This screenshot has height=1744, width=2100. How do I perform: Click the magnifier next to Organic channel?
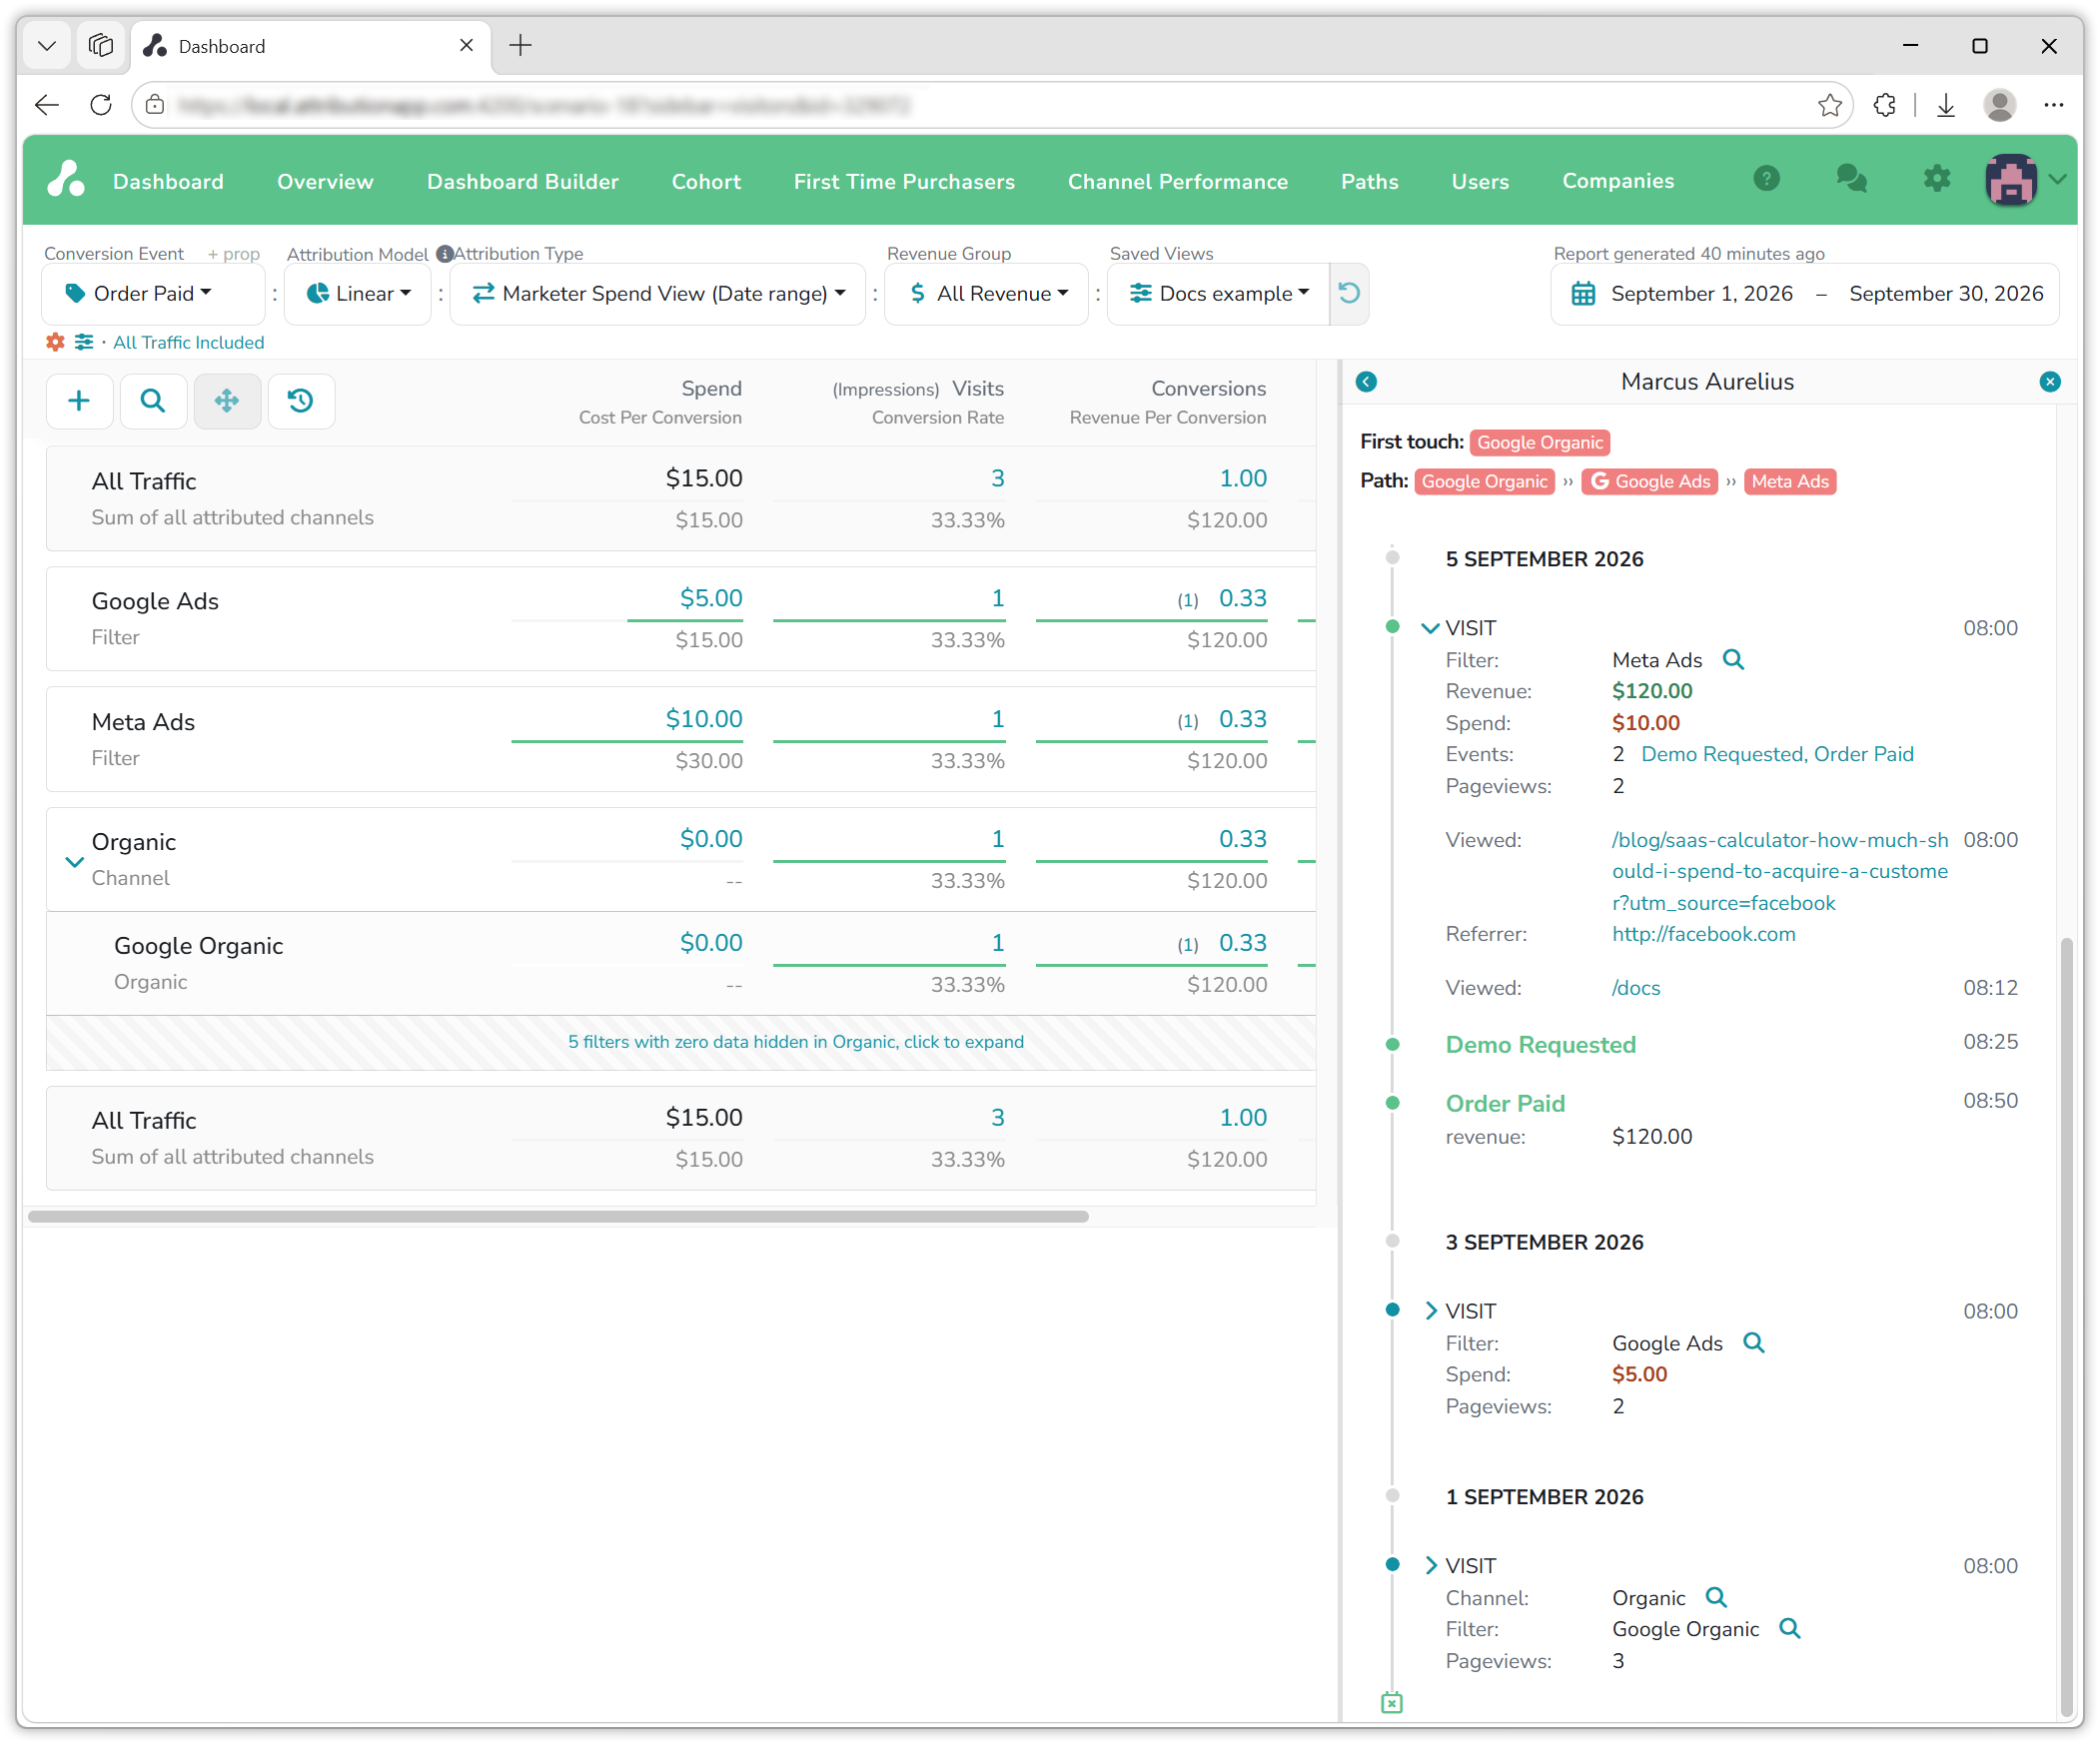tap(1716, 1598)
